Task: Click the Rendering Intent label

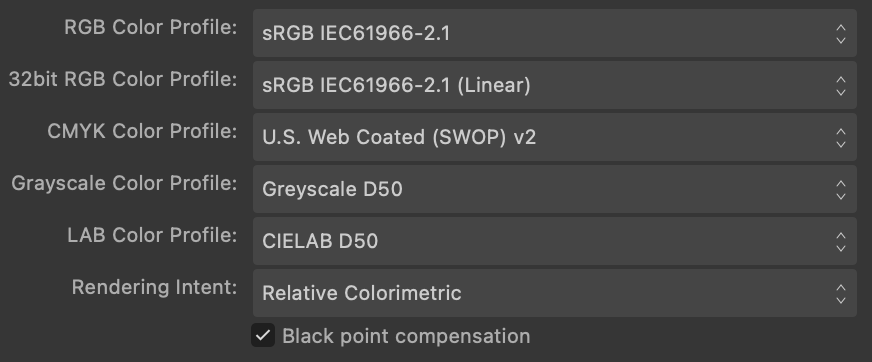Action: pos(155,287)
